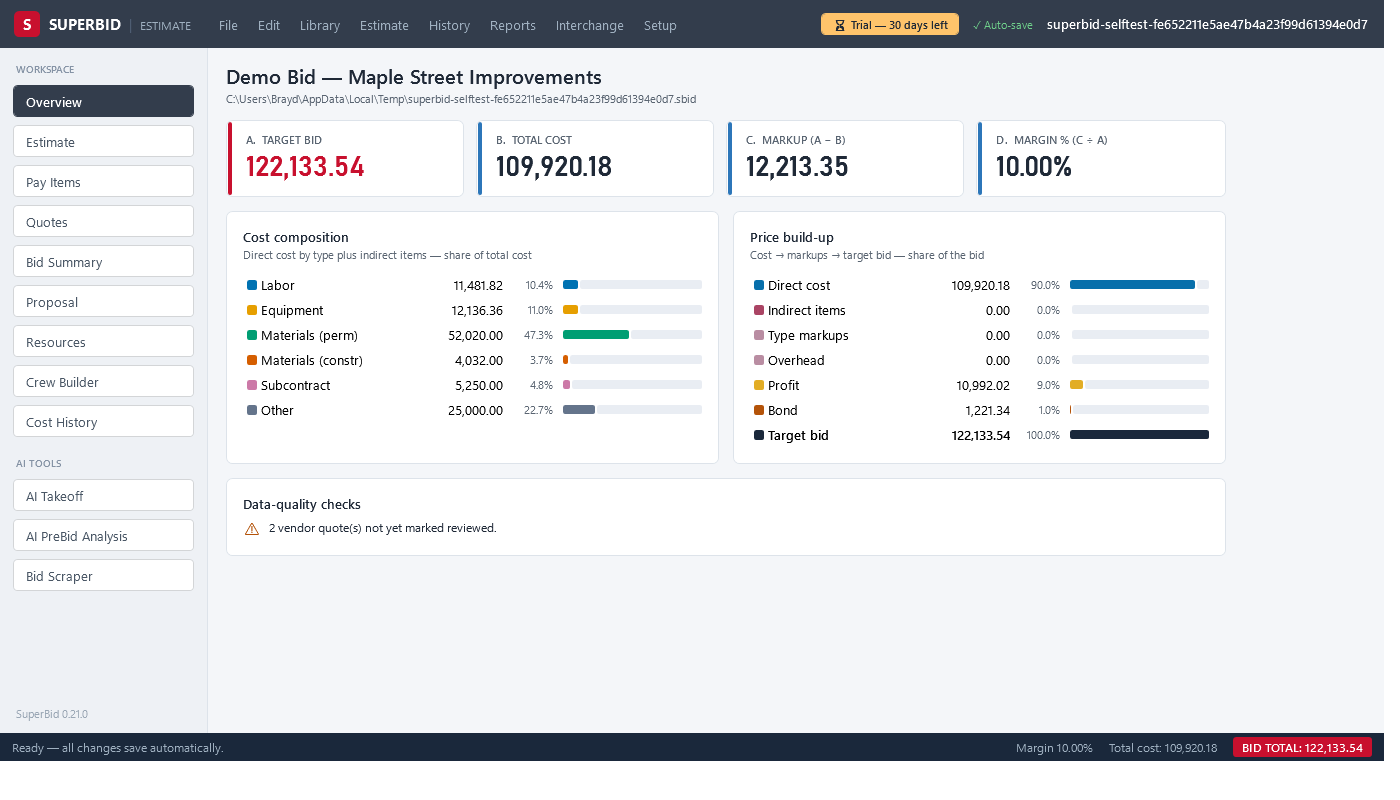Click the Overhead color swatch
Screen dimensions: 1400x800
[x=759, y=360]
